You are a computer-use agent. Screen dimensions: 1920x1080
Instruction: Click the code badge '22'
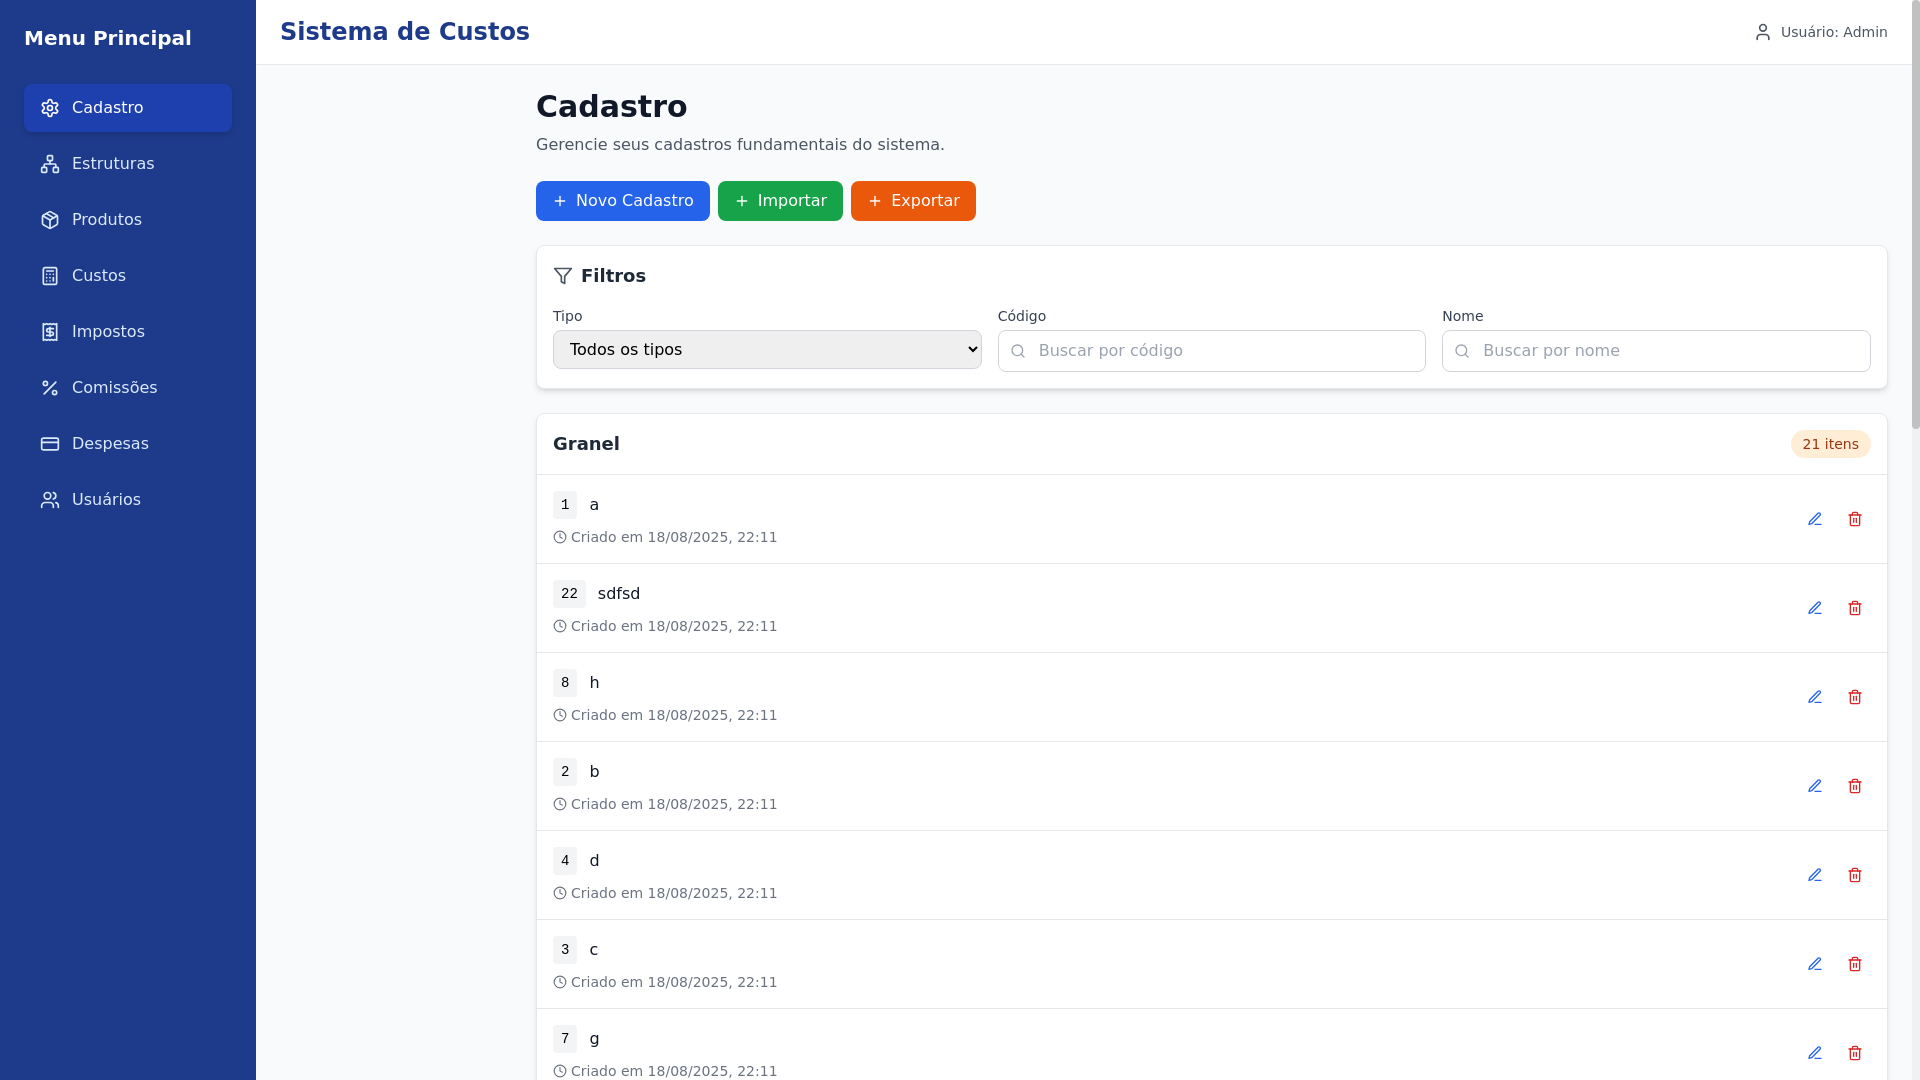(569, 594)
